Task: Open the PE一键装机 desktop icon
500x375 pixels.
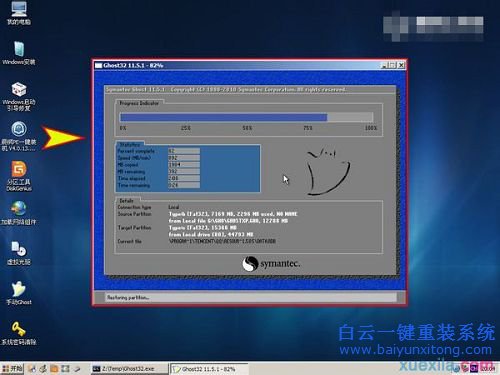Action: [19, 136]
